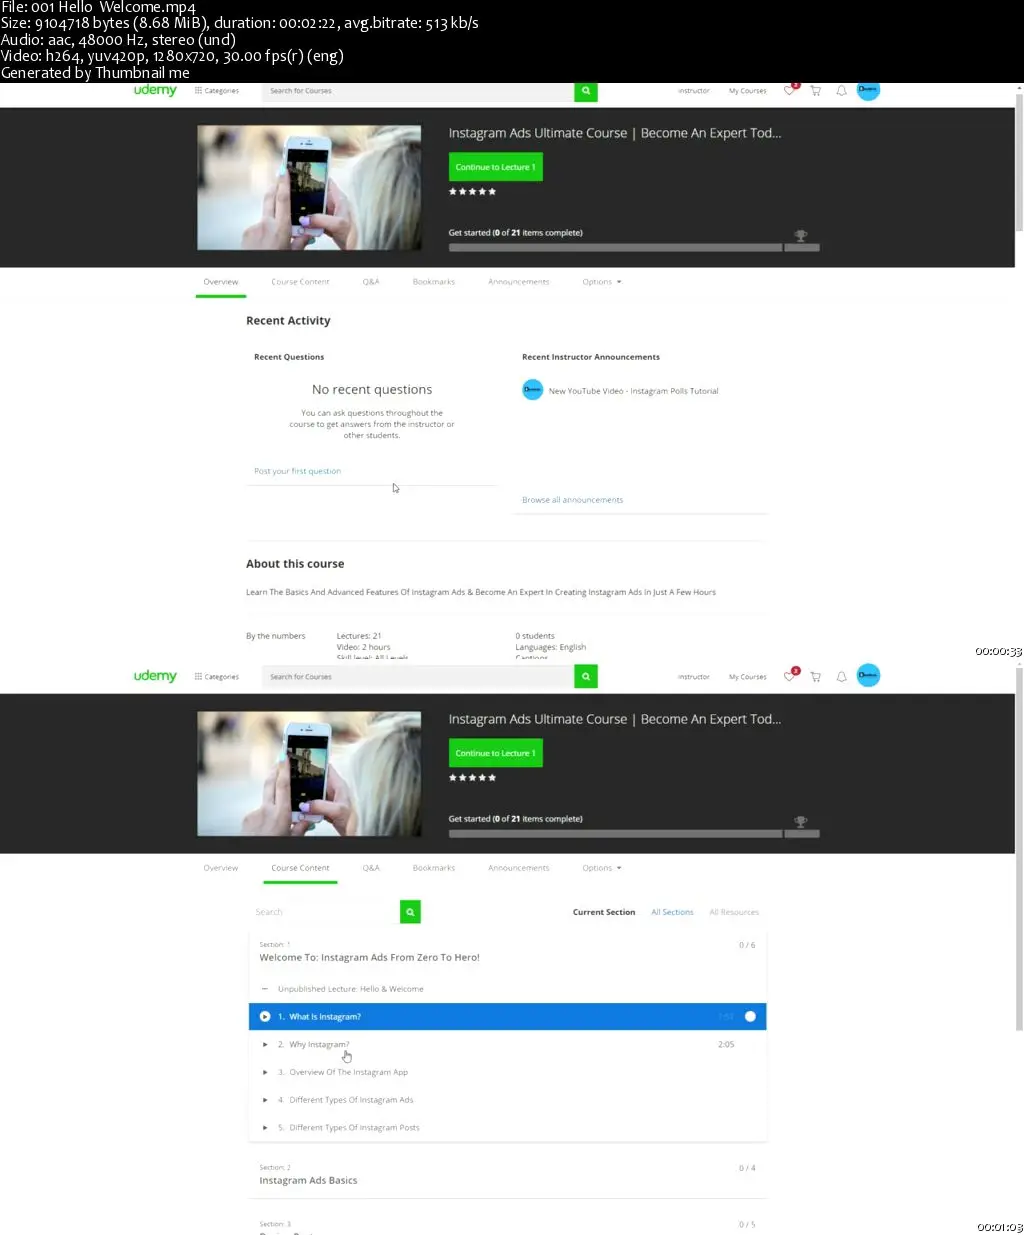Click Udemy logo in the Recent Activity frame
1024x1235 pixels.
(155, 90)
